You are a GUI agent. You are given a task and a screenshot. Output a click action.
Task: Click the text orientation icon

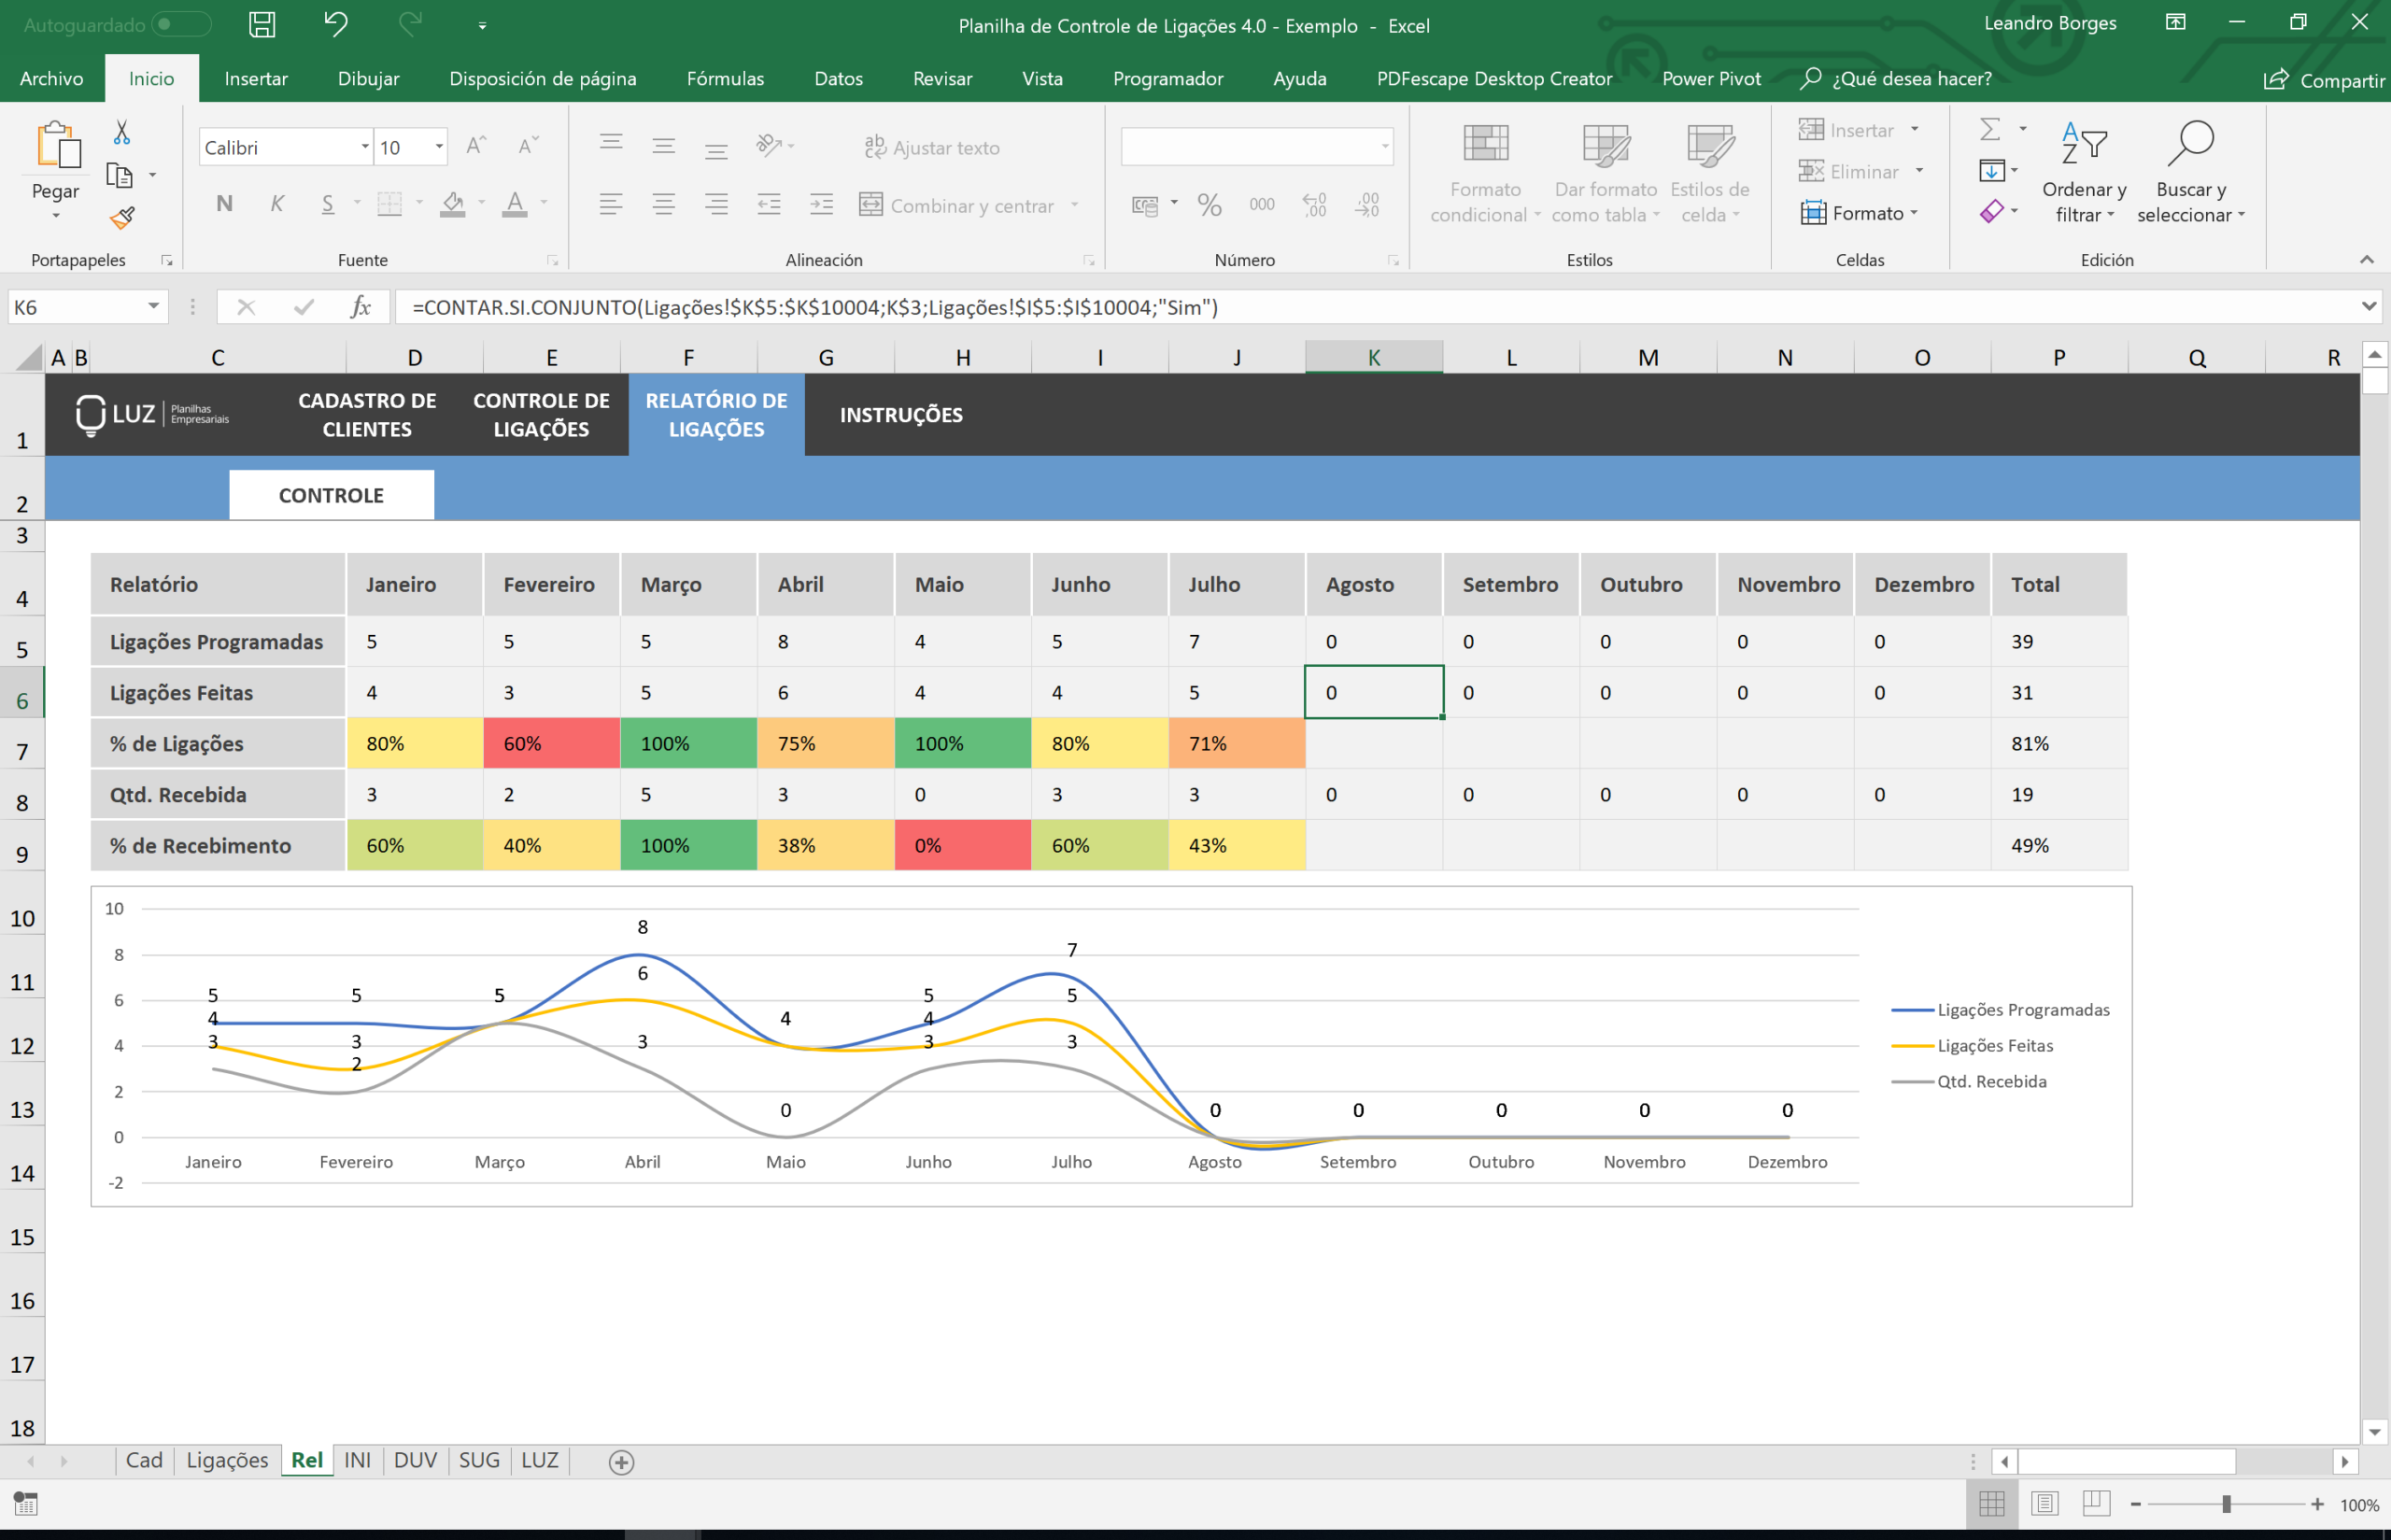[x=768, y=146]
